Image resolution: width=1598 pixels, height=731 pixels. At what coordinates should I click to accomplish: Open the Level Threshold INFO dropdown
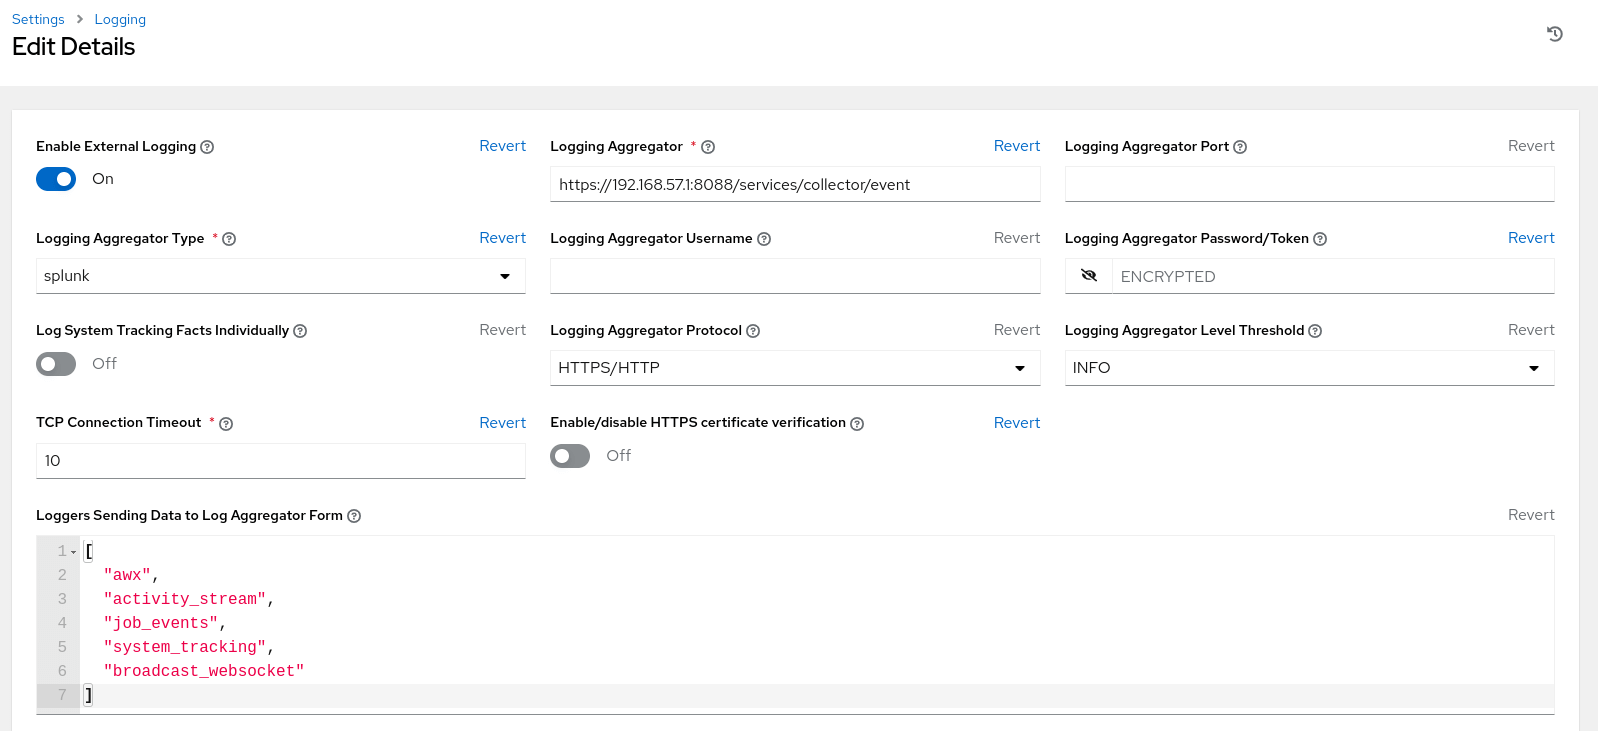click(1308, 368)
